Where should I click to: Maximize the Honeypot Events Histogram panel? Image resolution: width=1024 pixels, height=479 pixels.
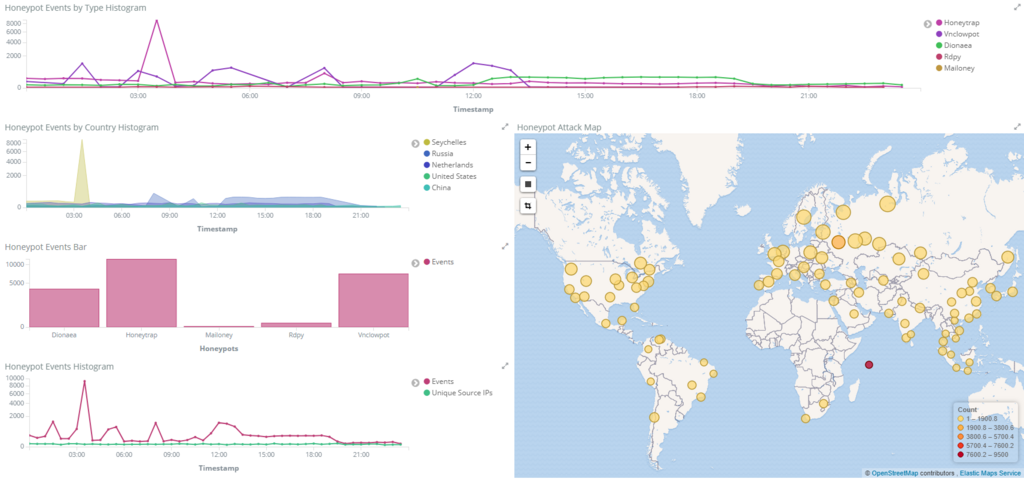(505, 366)
